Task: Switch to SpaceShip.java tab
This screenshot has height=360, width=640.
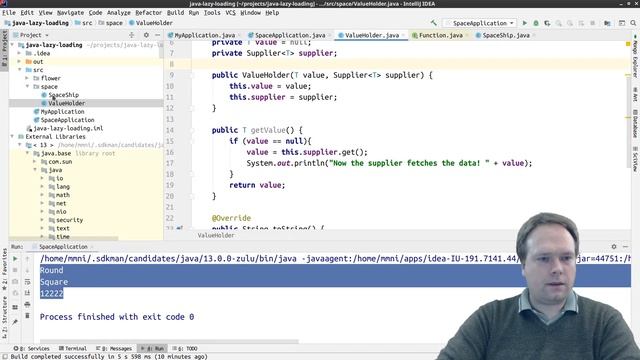Action: 506,36
